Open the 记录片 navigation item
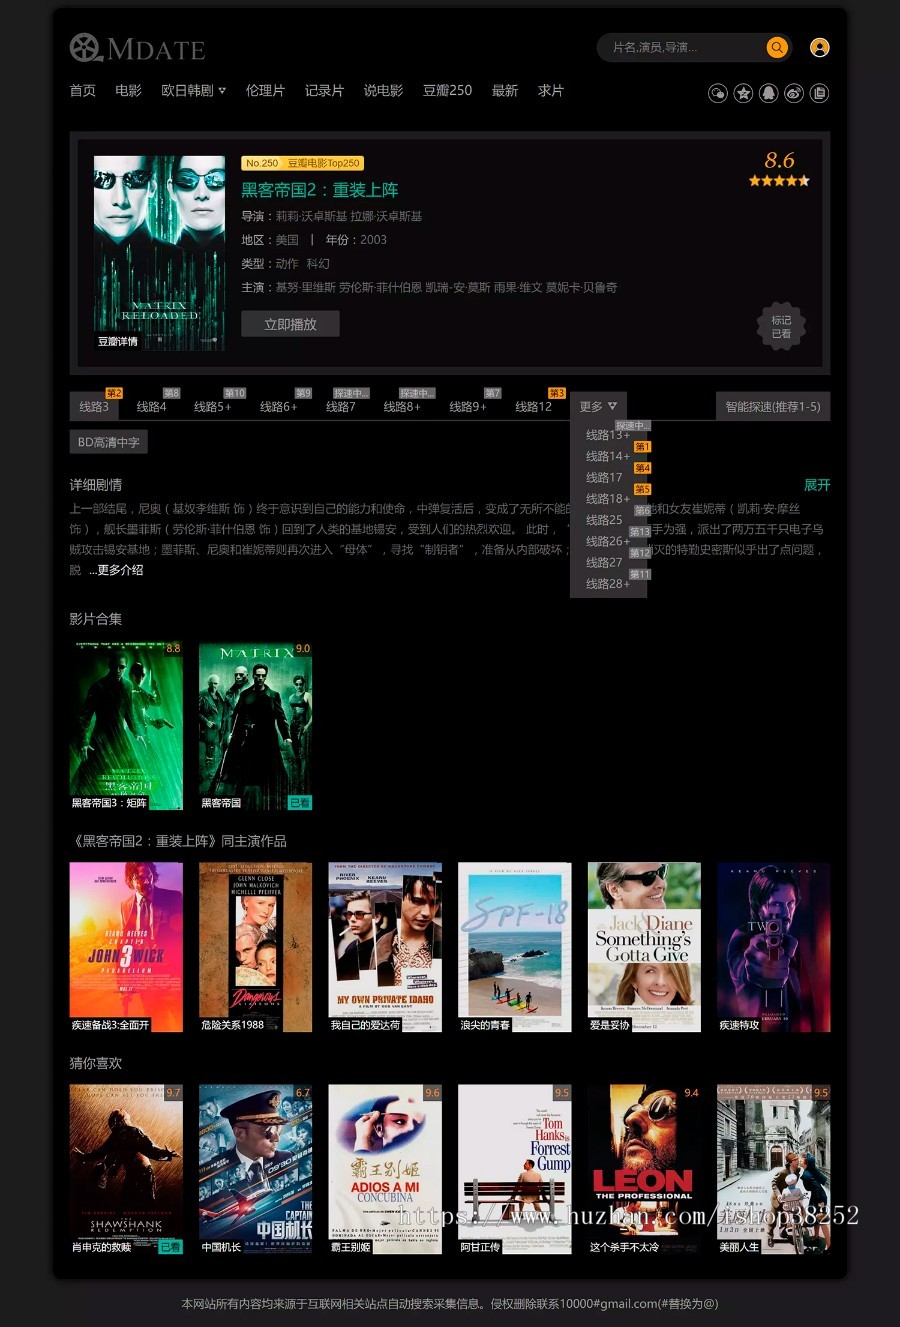 tap(324, 90)
